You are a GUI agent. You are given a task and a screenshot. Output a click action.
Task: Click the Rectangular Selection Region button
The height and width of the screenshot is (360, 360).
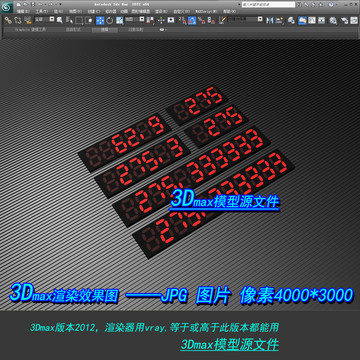tap(79, 20)
